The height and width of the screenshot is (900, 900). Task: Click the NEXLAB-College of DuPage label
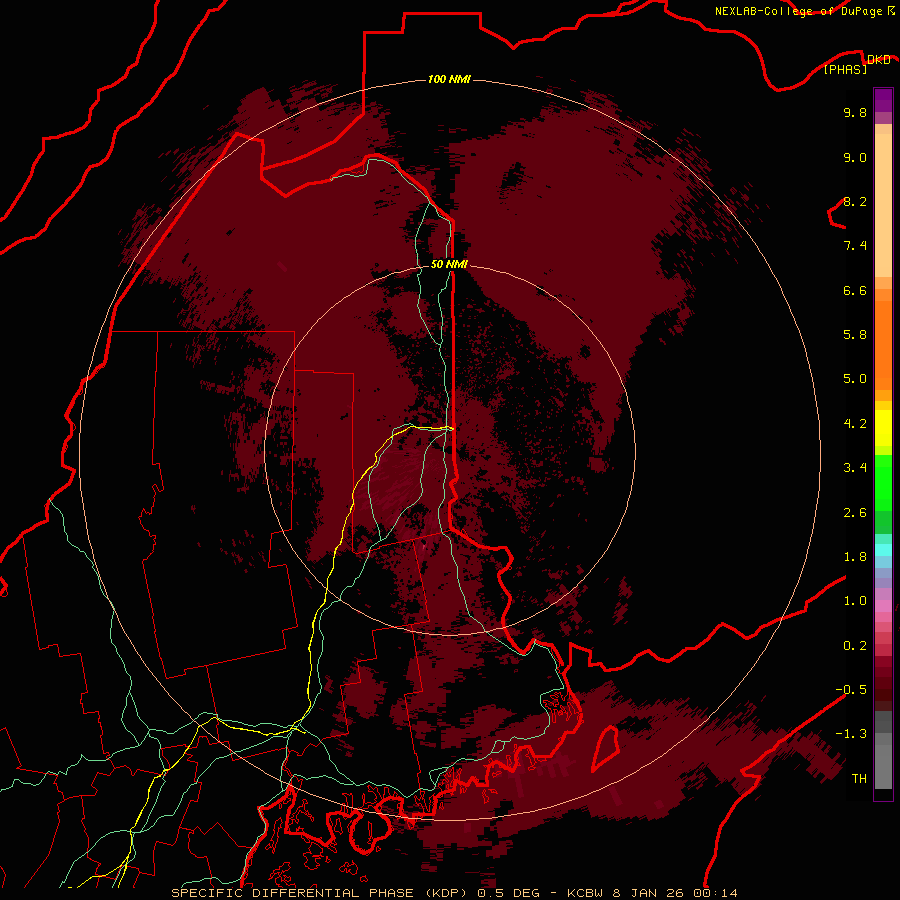(x=798, y=11)
